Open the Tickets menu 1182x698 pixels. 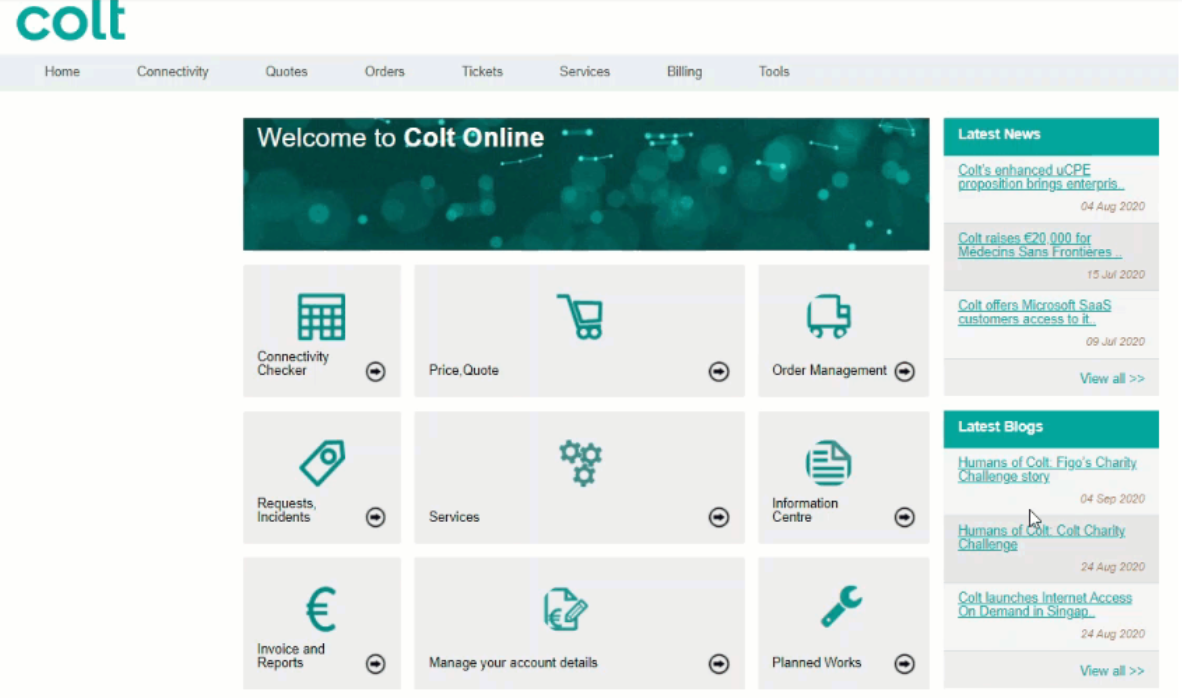[482, 72]
